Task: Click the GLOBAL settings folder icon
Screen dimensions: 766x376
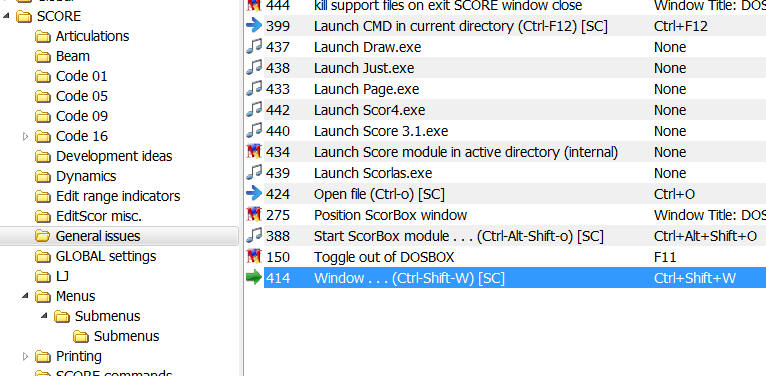Action: [43, 257]
